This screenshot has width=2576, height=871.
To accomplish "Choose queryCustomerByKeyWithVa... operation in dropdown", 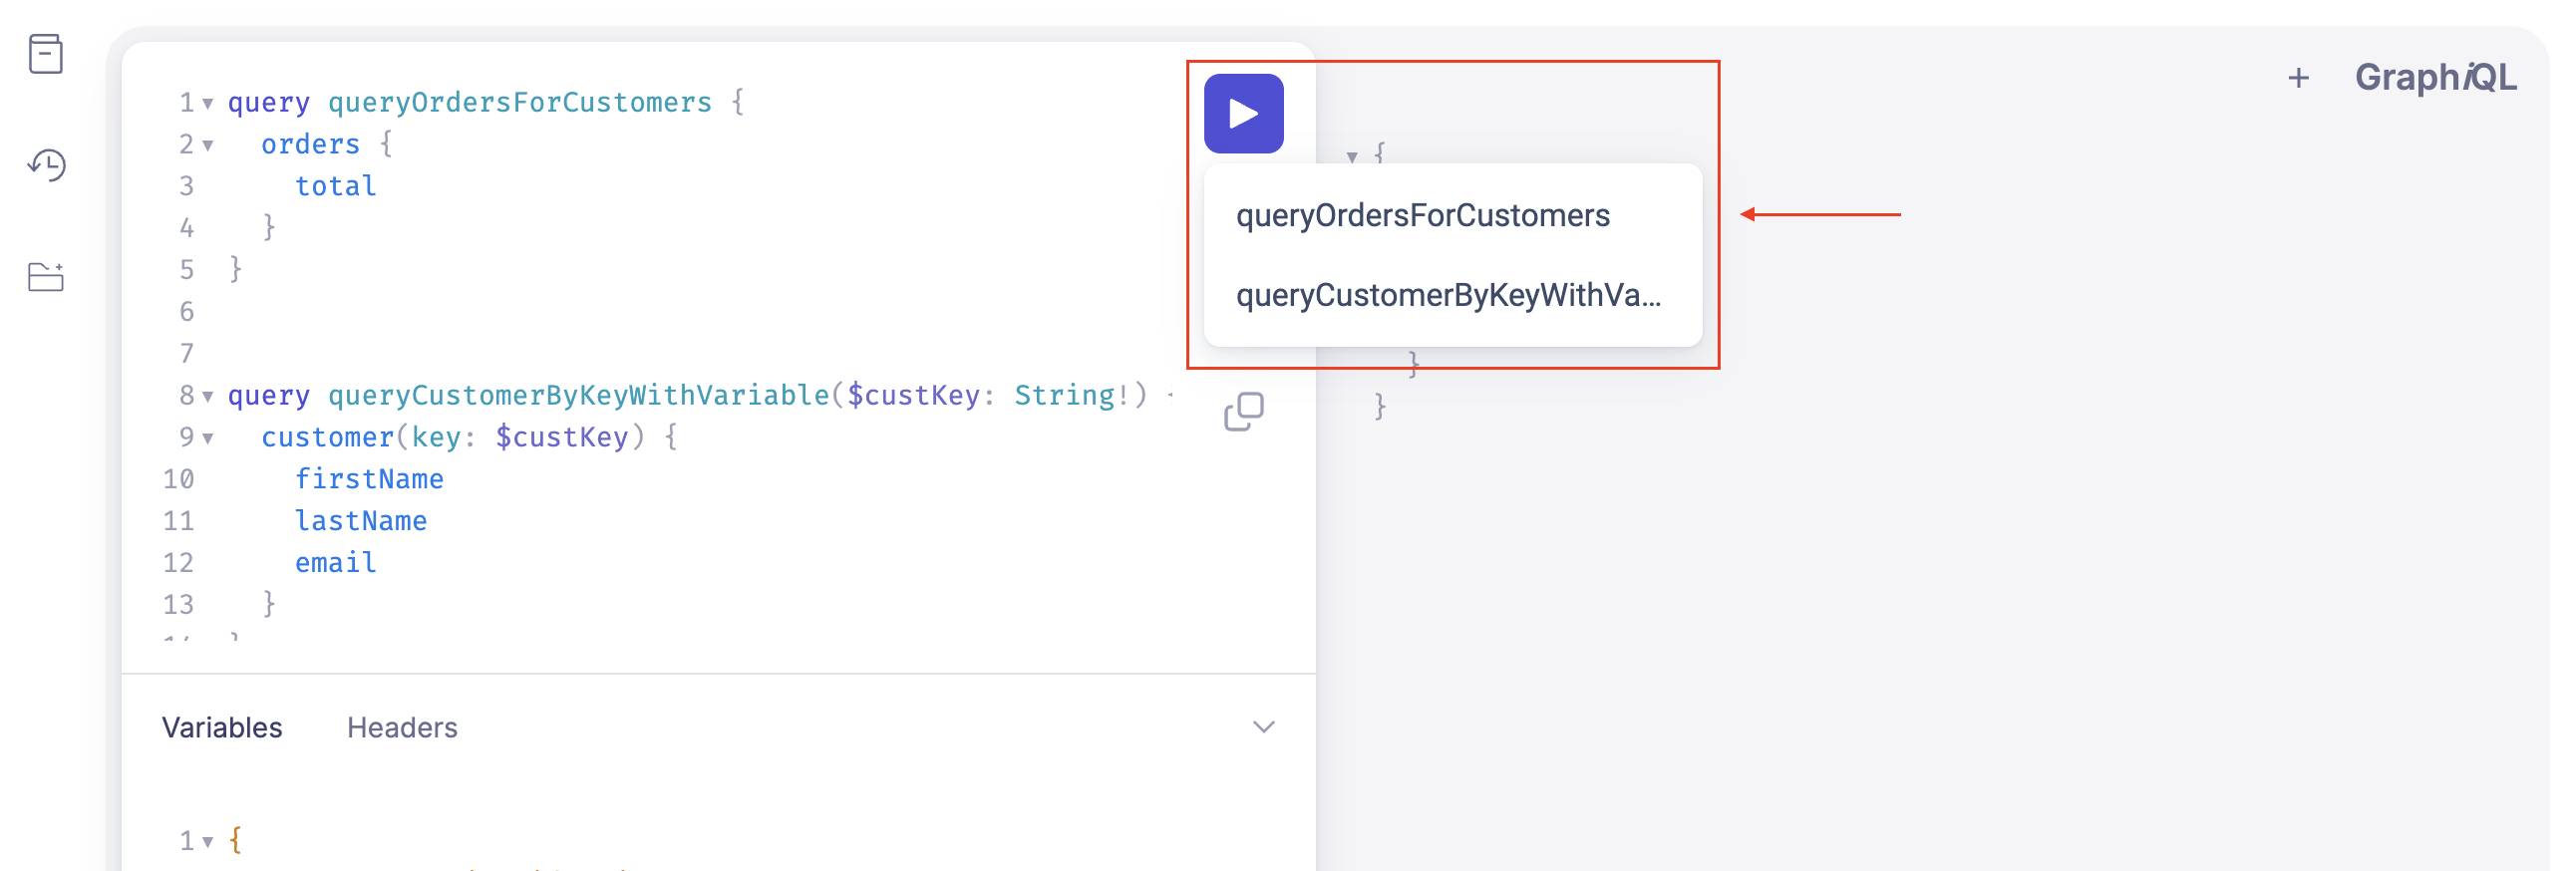I will coord(1447,296).
